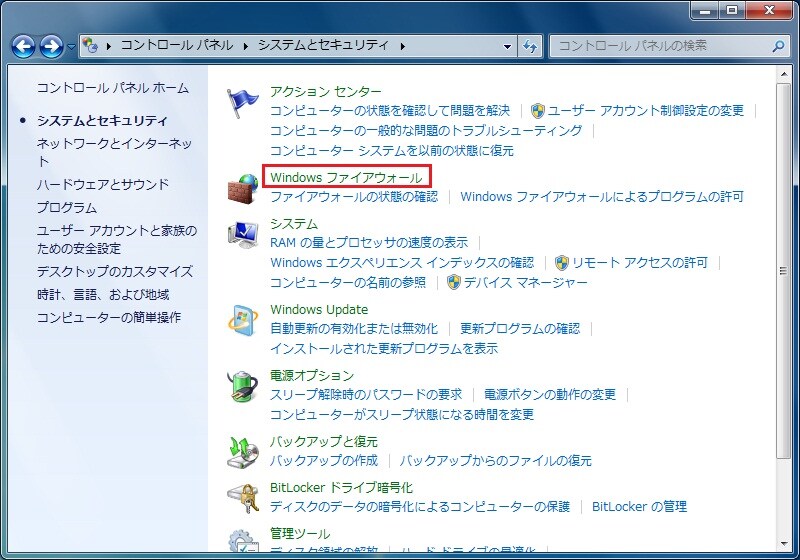Click リモート アクセスの許可 link

click(x=640, y=263)
